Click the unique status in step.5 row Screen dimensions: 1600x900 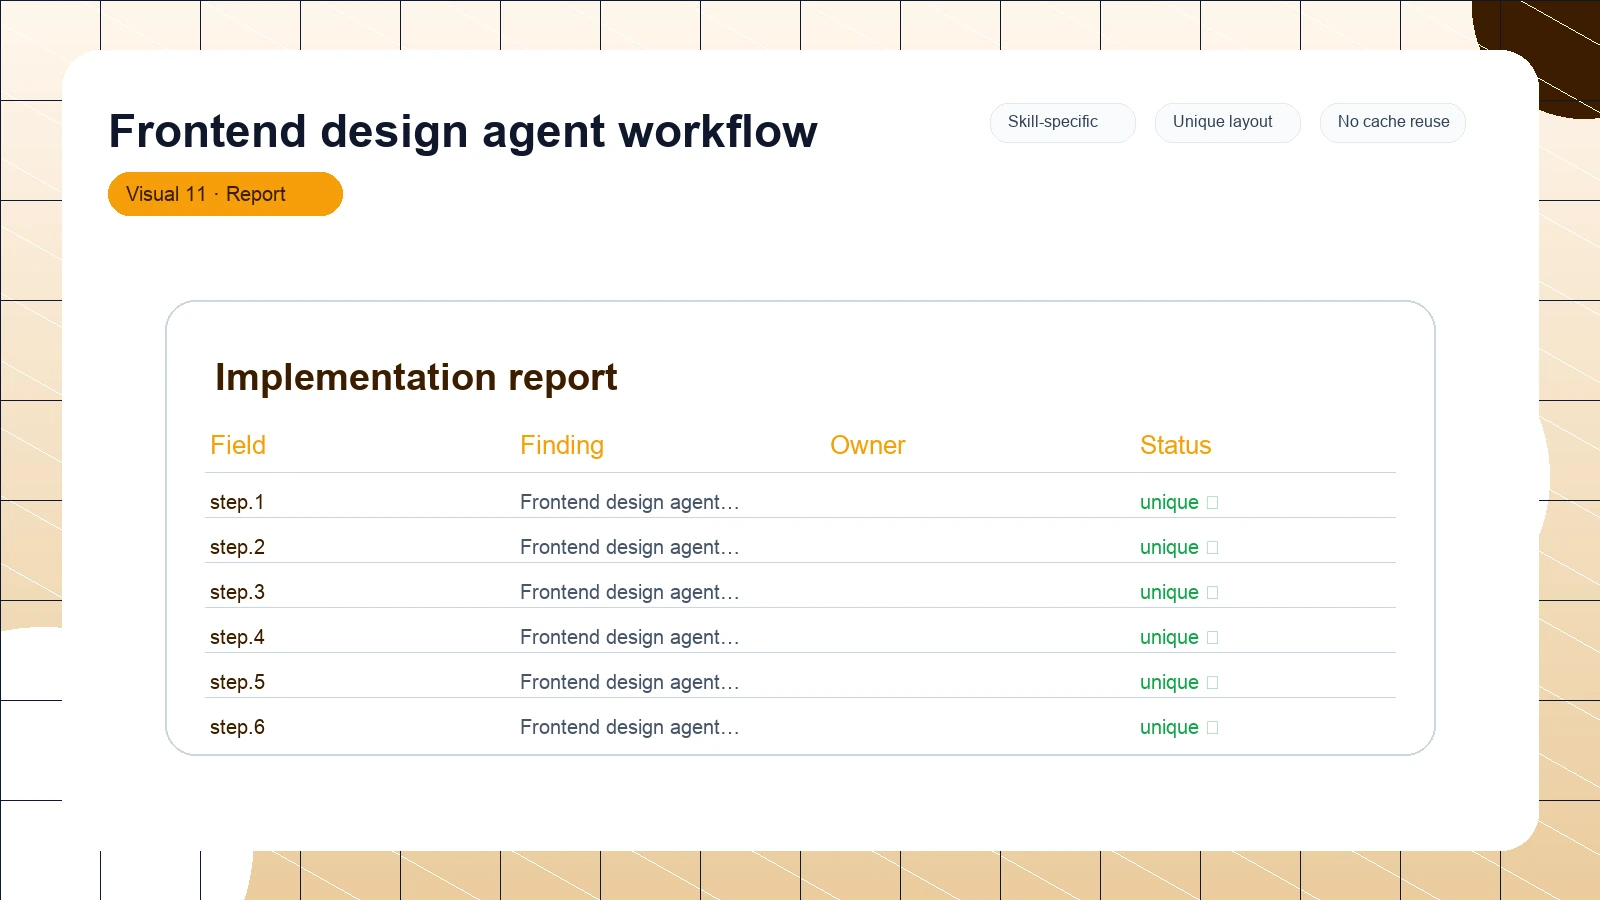(1169, 682)
